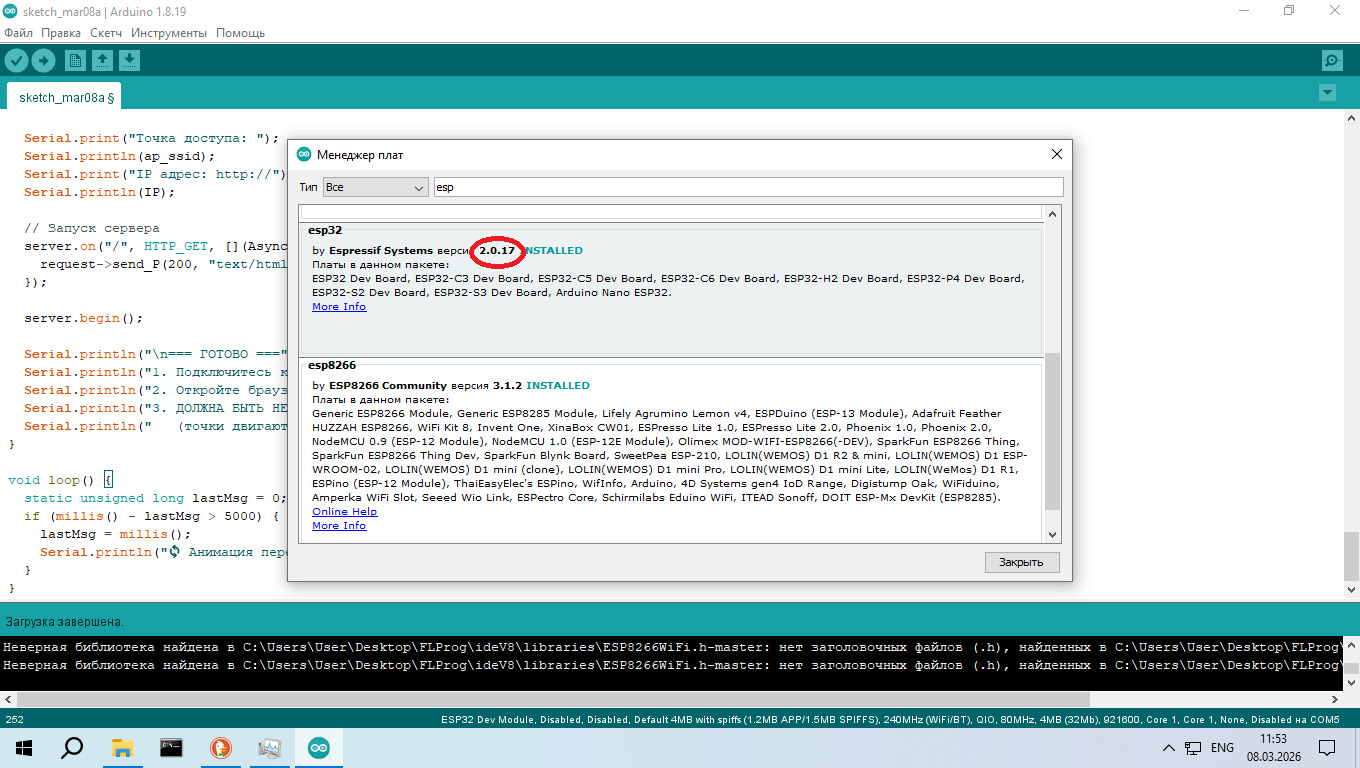Open the Serial Monitor magnifier icon
The image size is (1360, 768).
(1332, 61)
